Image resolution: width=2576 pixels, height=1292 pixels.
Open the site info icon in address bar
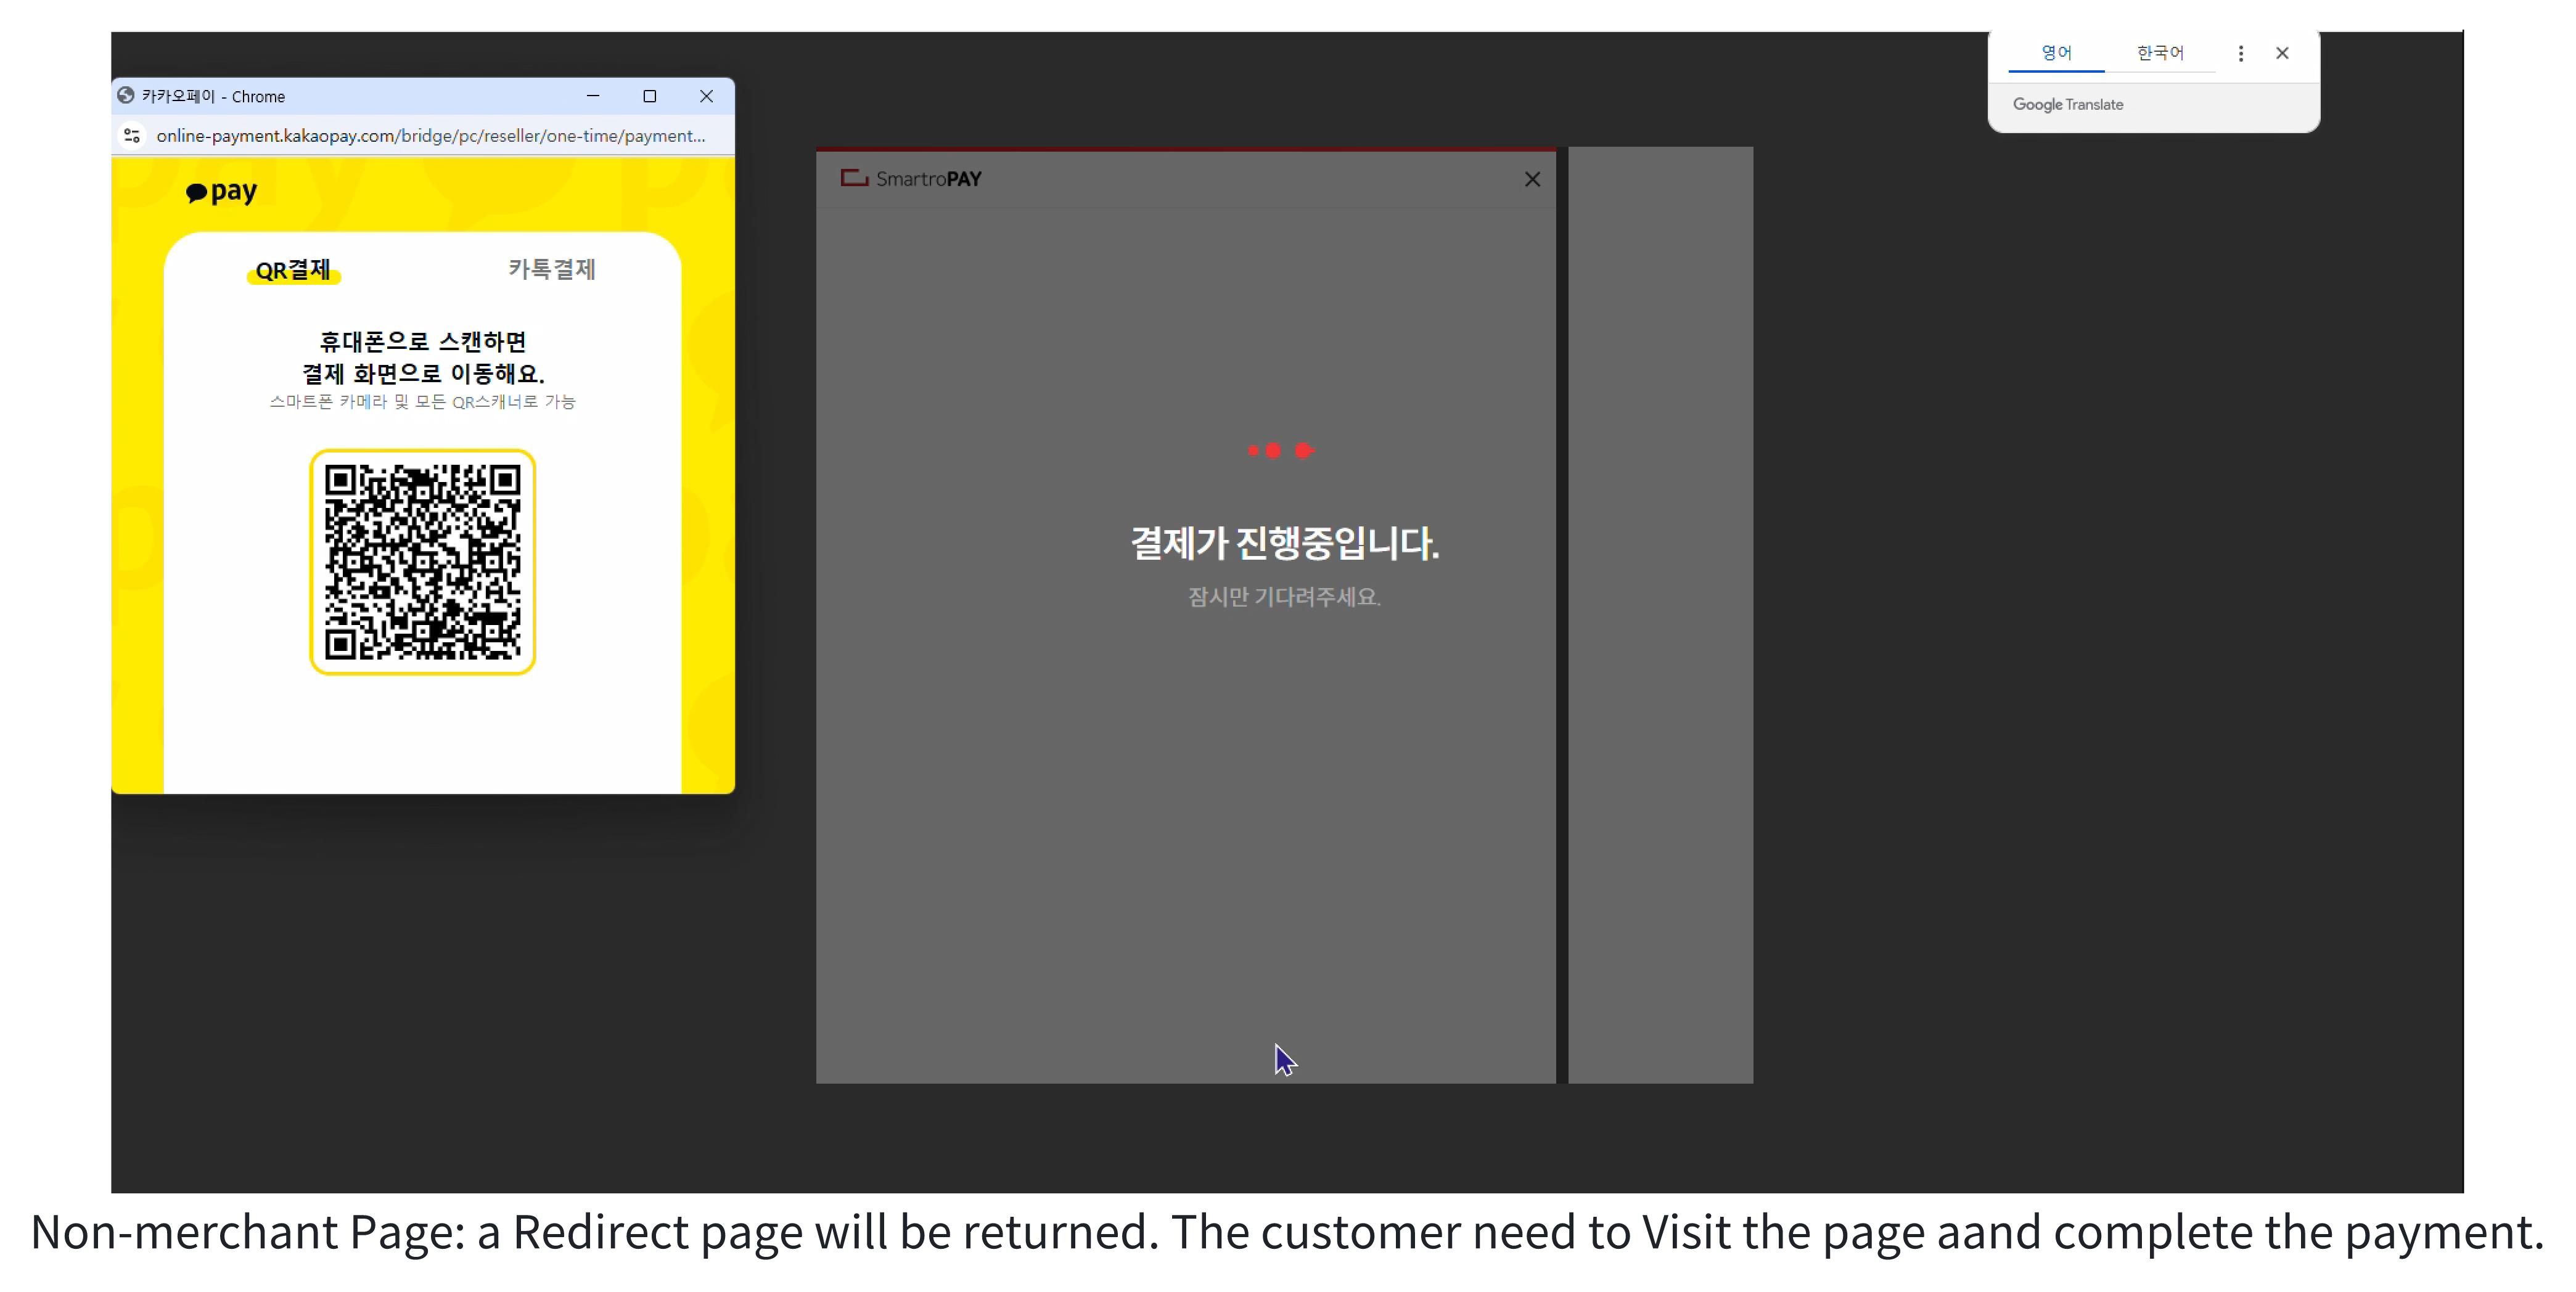pyautogui.click(x=132, y=136)
